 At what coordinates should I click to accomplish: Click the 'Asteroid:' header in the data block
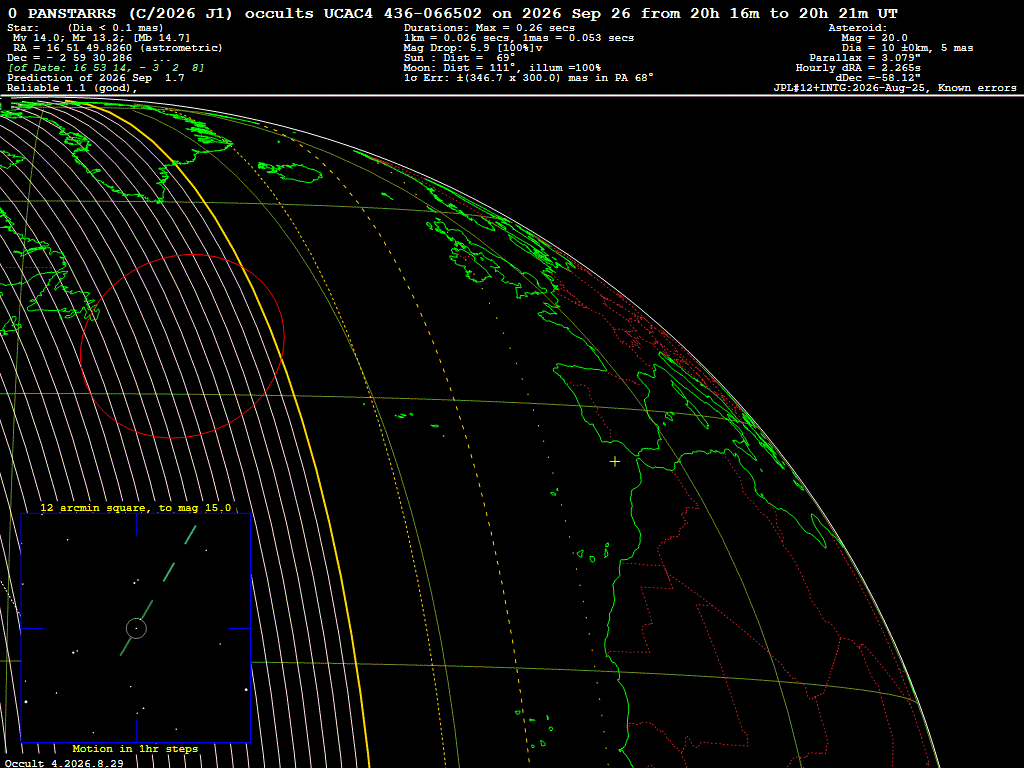(857, 27)
